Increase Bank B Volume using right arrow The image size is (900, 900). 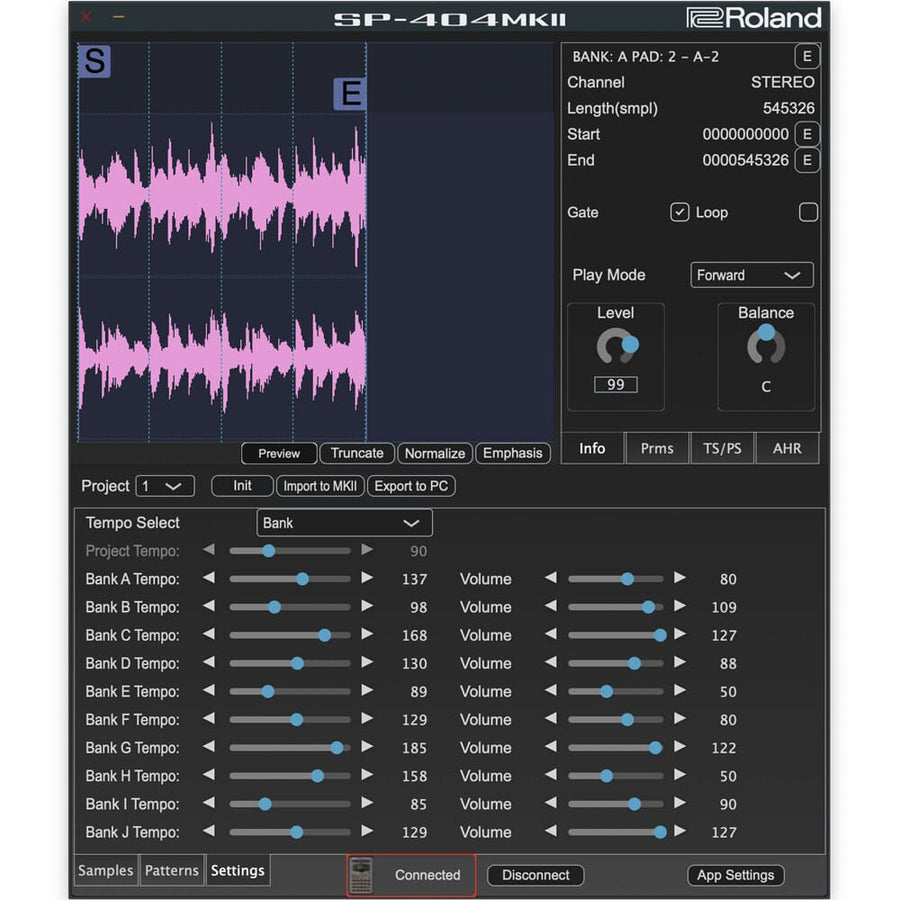[x=680, y=606]
